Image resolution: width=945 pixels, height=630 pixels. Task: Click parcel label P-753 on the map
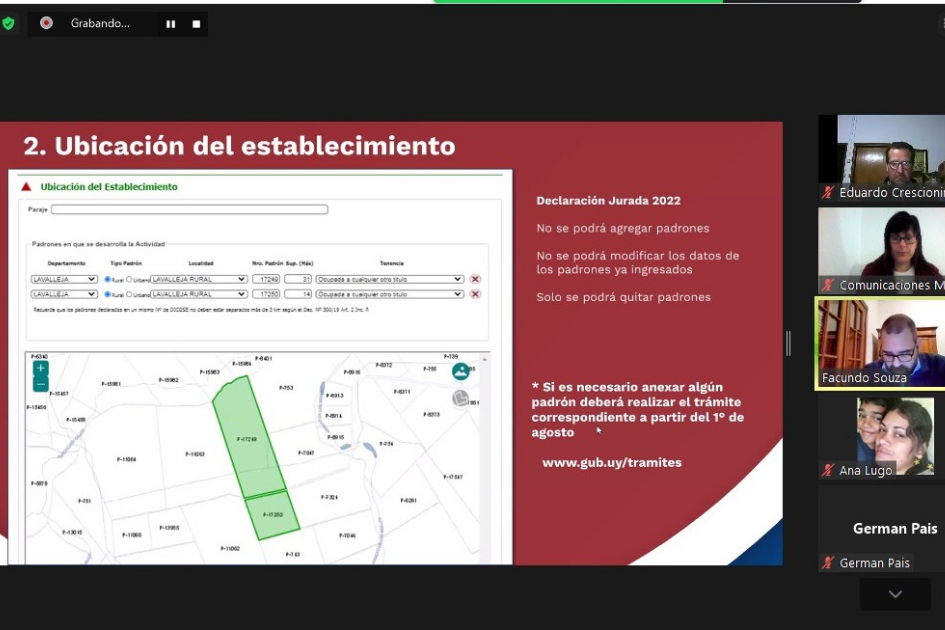click(286, 388)
